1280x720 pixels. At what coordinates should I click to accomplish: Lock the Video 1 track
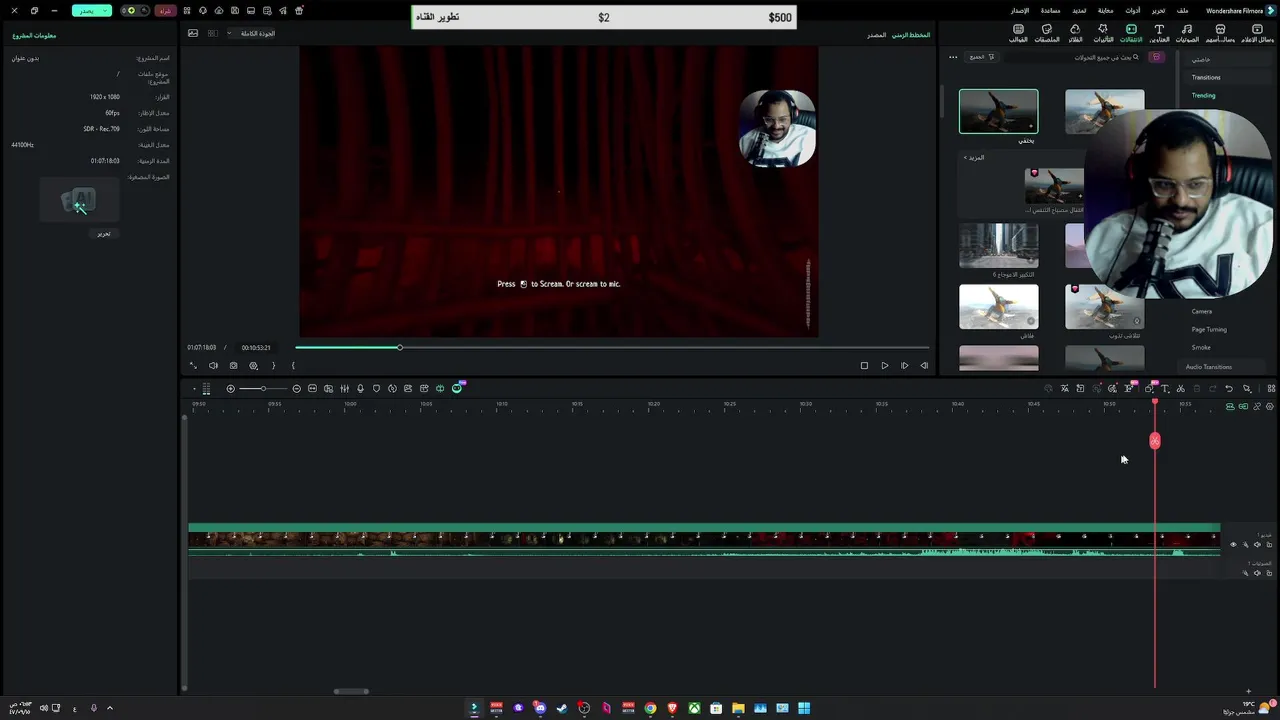[1270, 545]
